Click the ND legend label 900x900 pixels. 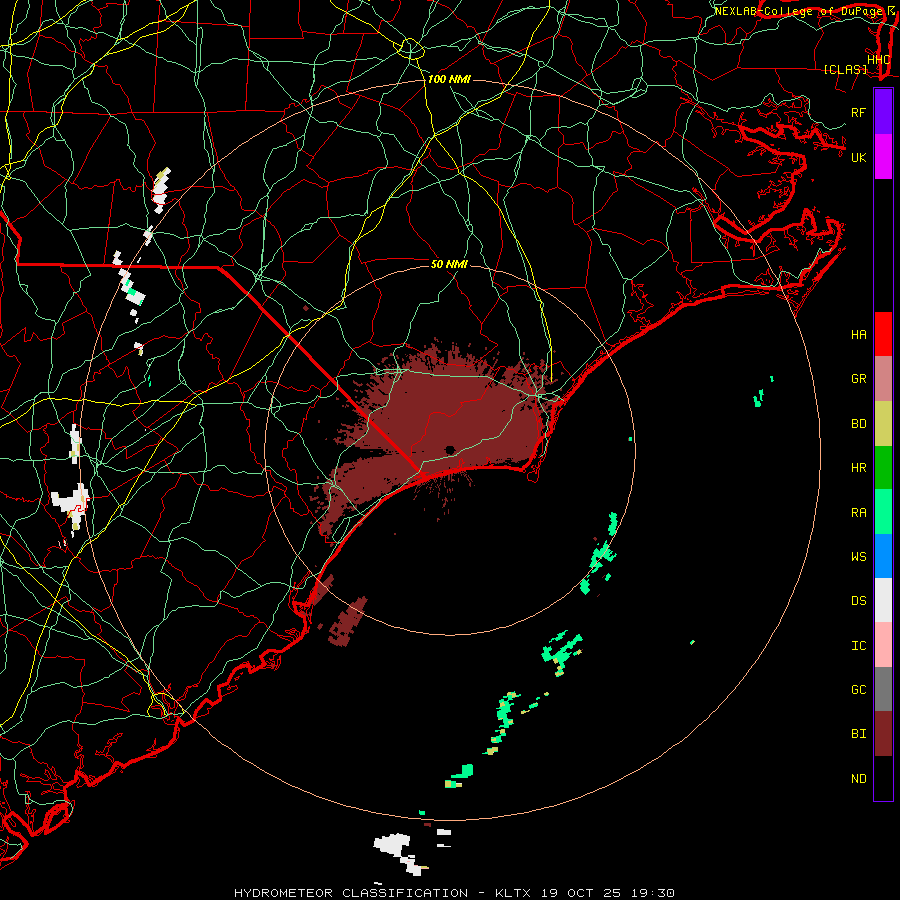[858, 779]
